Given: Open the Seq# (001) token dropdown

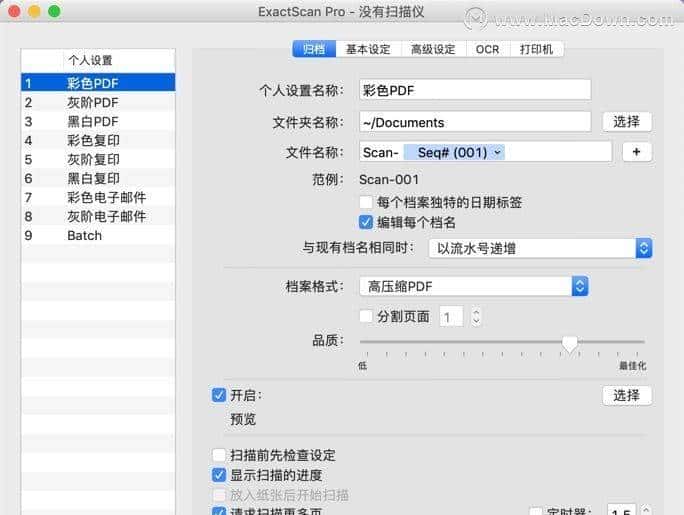Looking at the screenshot, I should click(454, 152).
